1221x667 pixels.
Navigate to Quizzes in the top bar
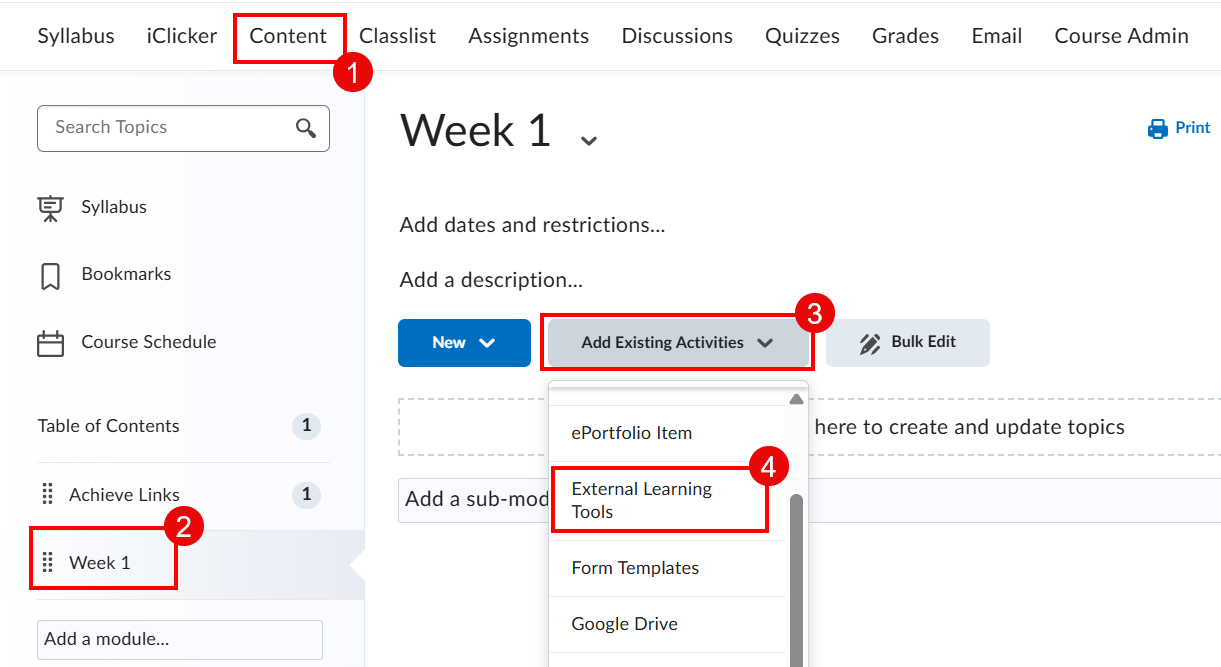[x=801, y=35]
